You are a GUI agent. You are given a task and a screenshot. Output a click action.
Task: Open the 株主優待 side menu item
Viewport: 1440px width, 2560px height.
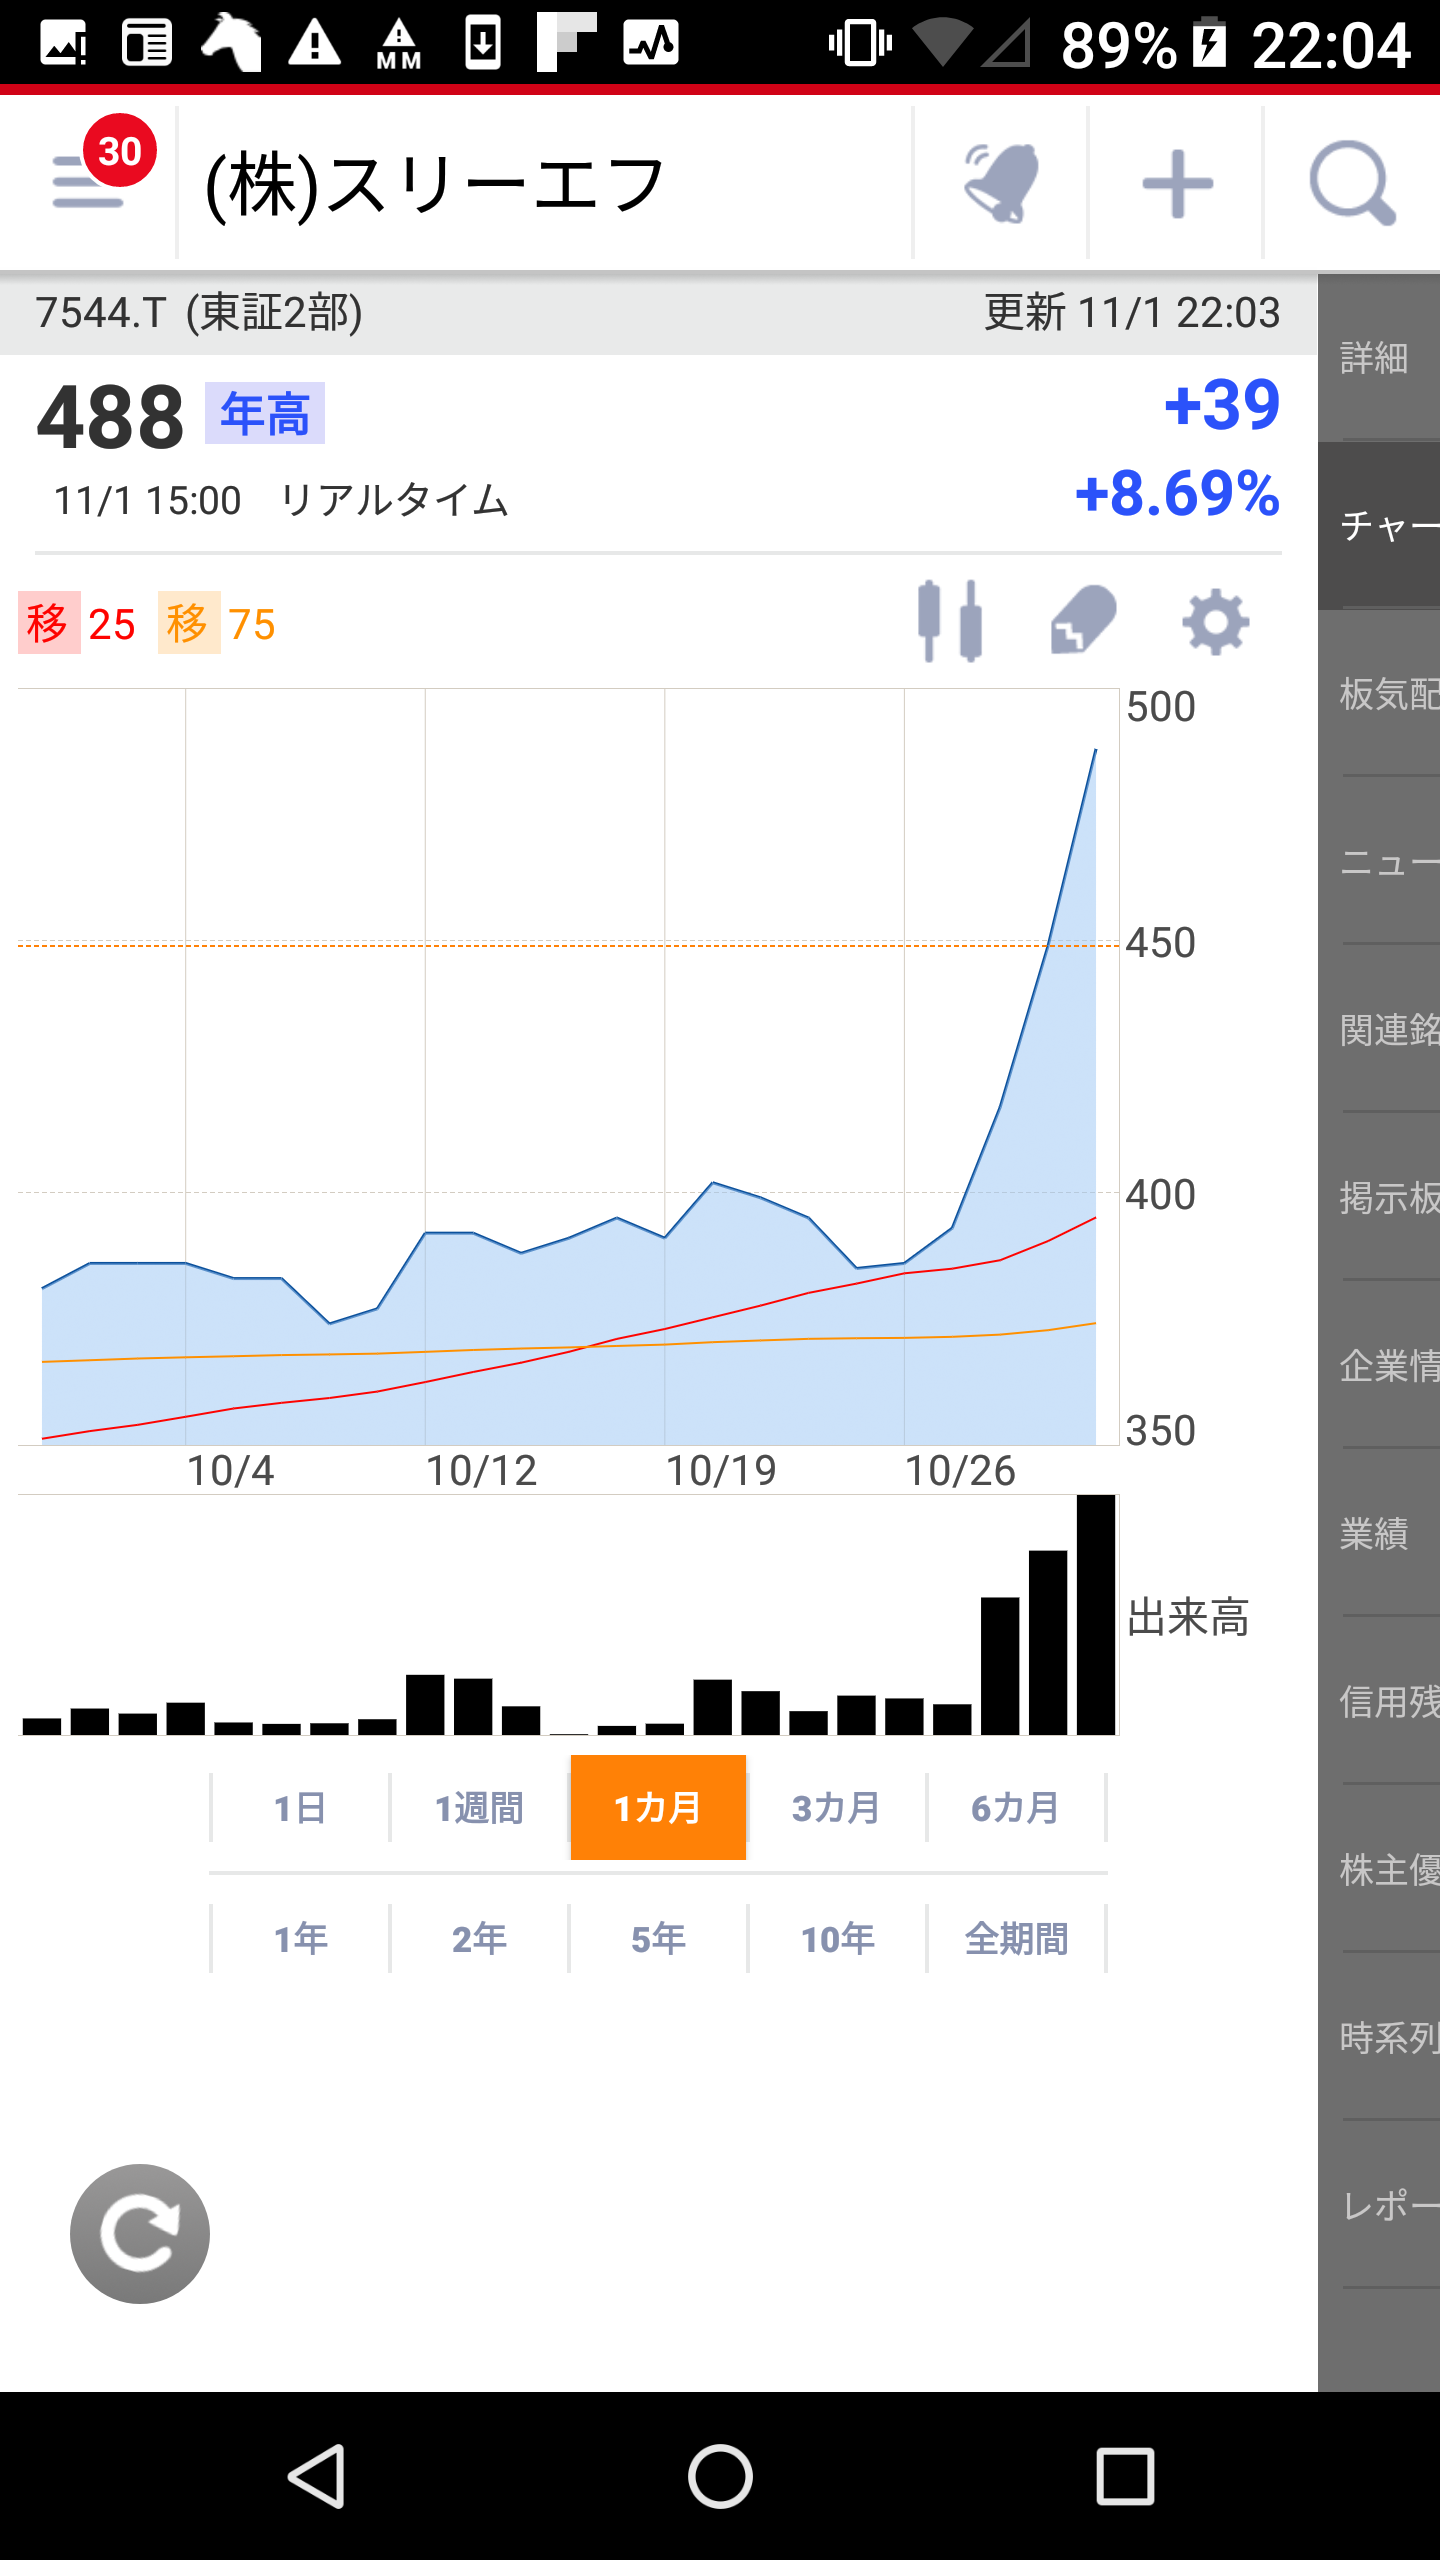(x=1379, y=1869)
